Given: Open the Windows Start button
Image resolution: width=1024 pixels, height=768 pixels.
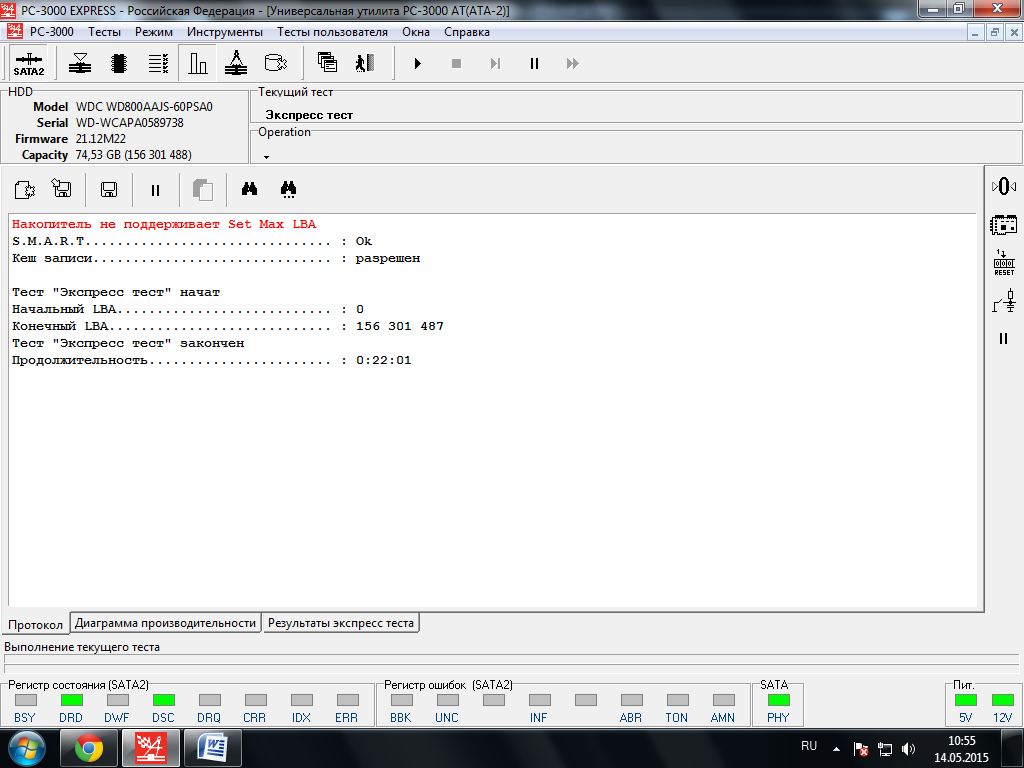Looking at the screenshot, I should (x=27, y=748).
